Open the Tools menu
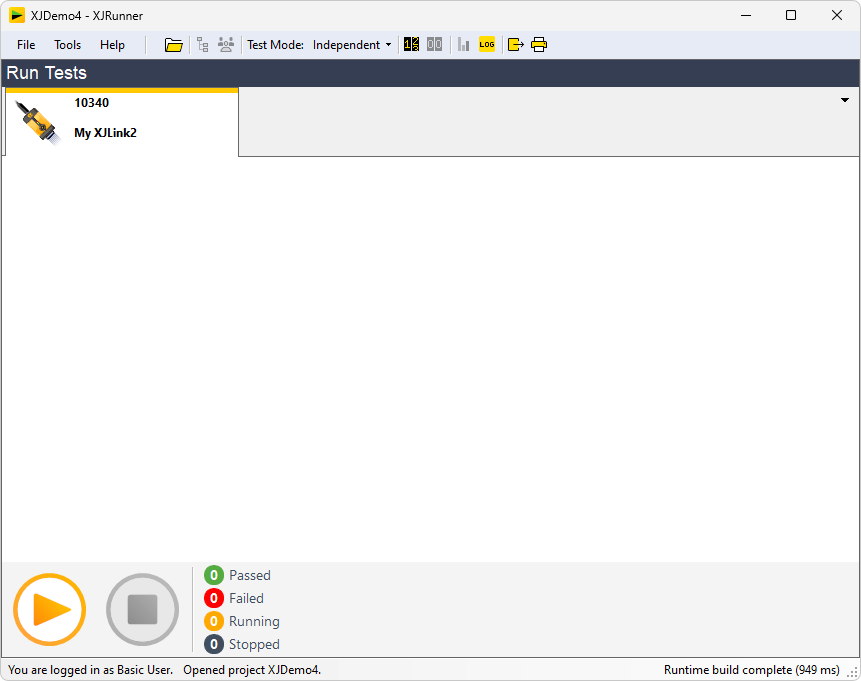 (x=68, y=45)
